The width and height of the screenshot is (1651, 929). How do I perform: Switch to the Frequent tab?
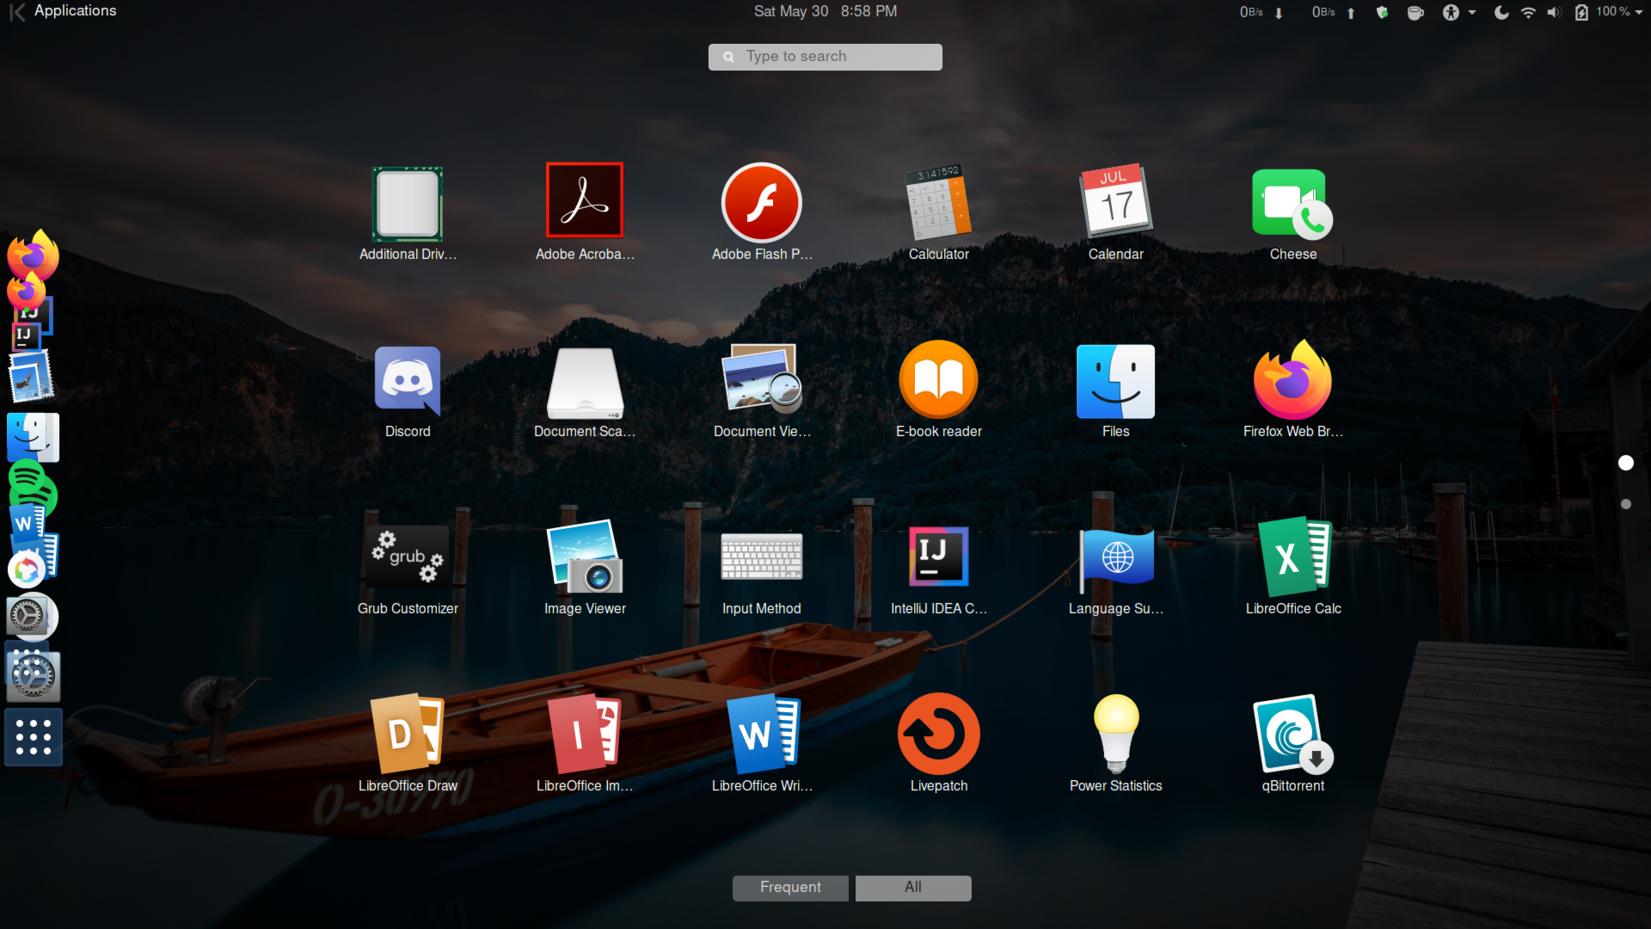click(790, 887)
